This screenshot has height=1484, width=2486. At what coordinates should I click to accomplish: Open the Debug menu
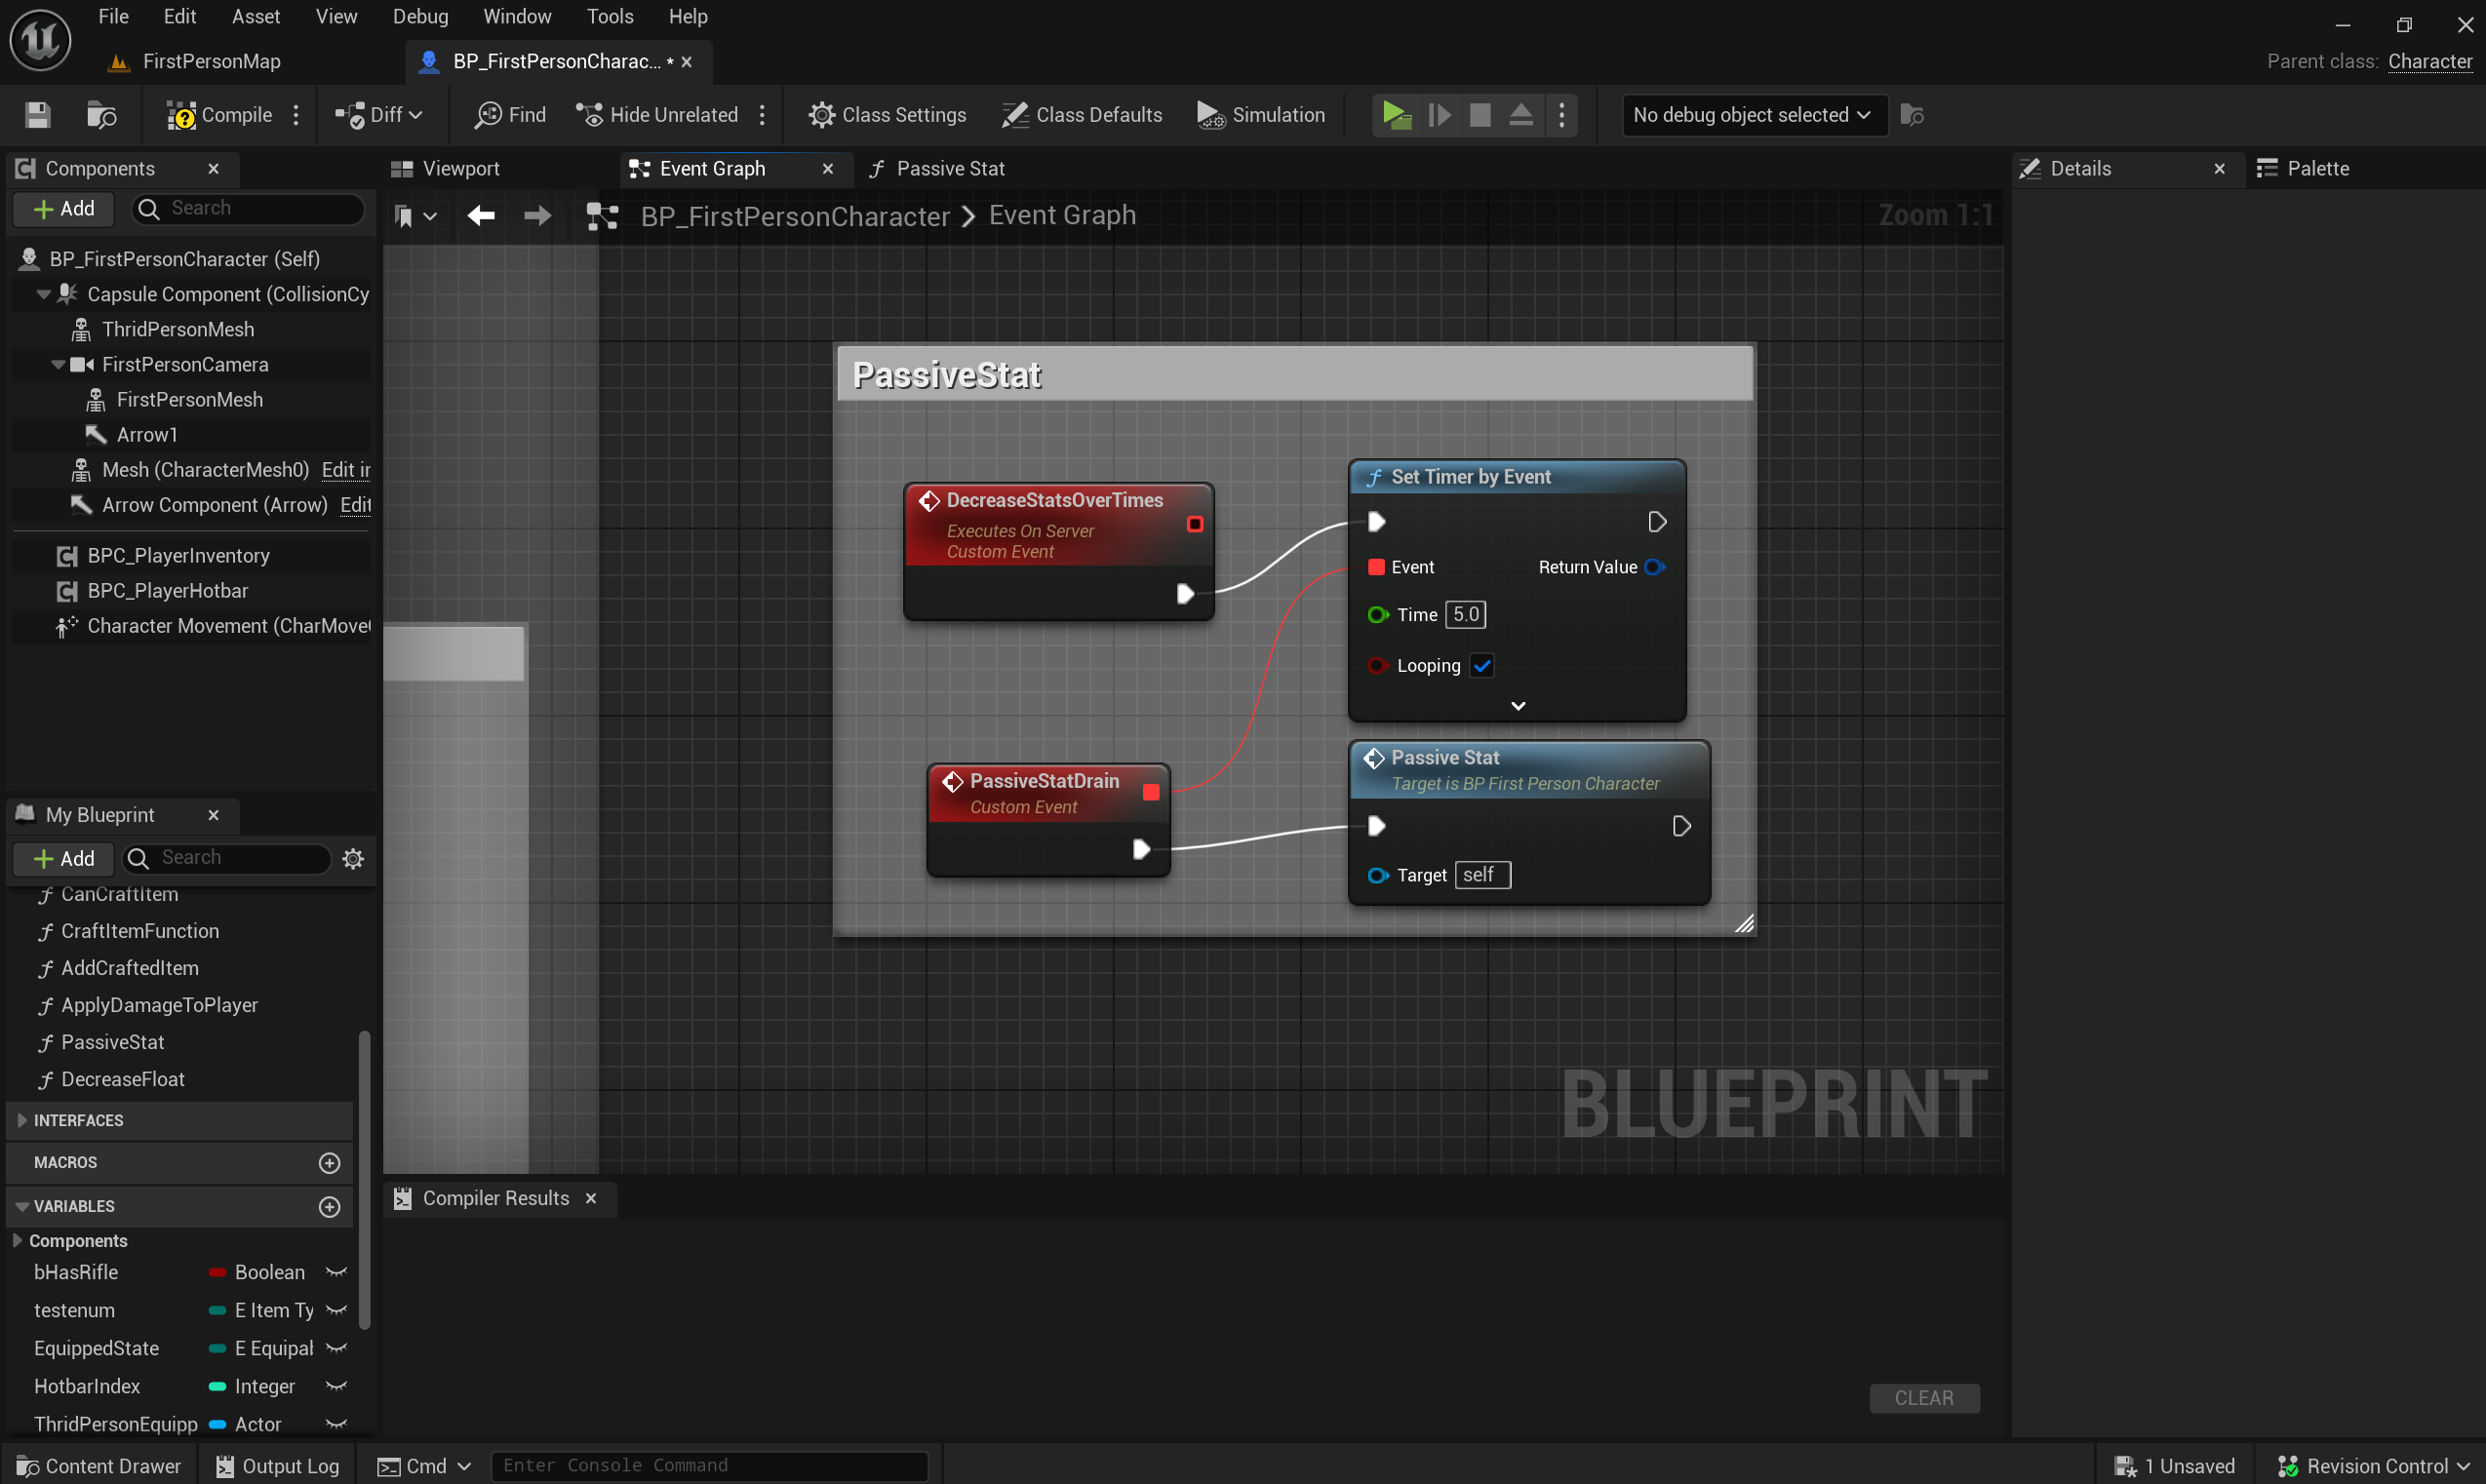click(420, 17)
